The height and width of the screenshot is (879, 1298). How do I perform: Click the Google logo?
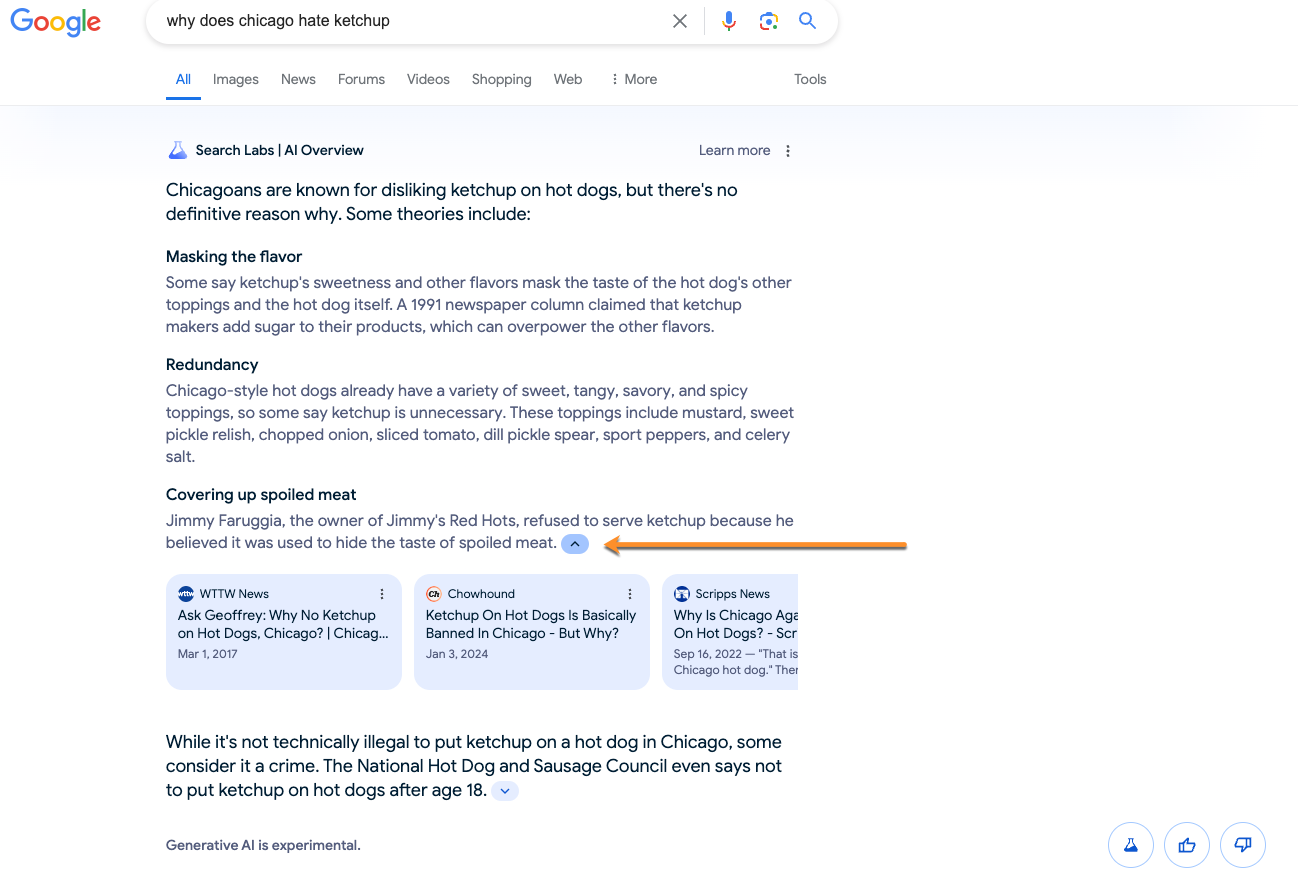(56, 22)
